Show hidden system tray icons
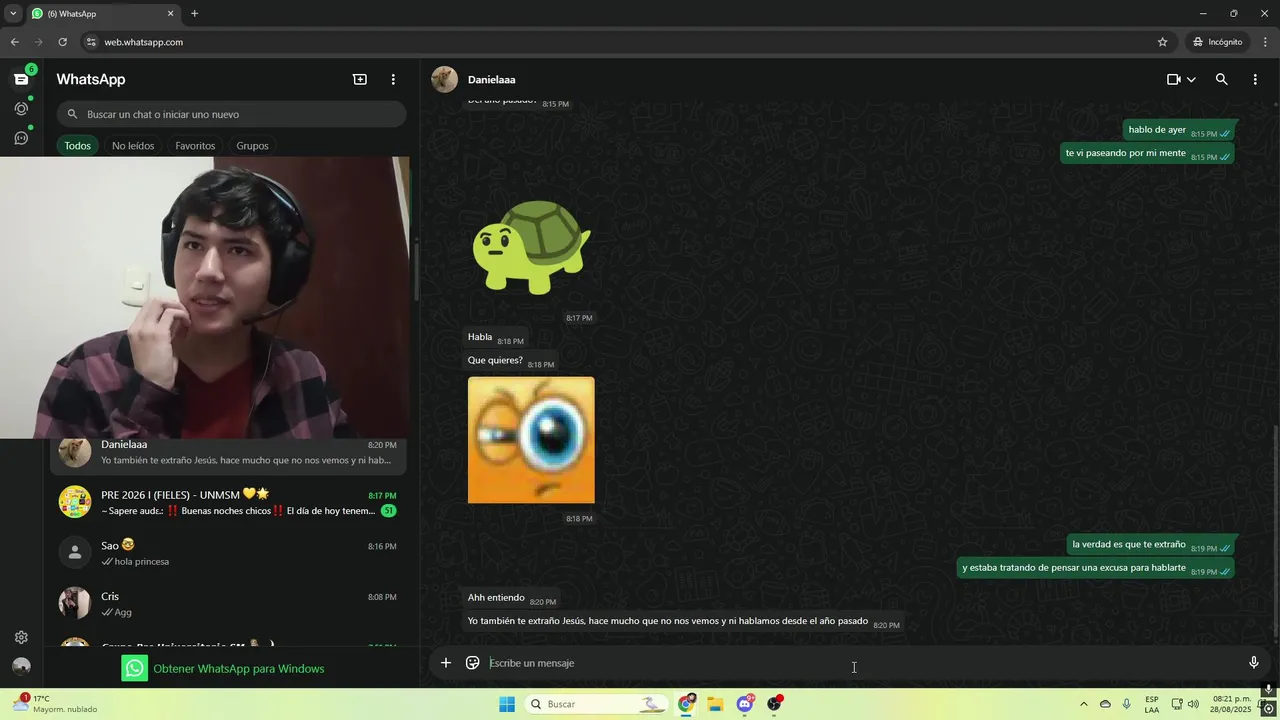Viewport: 1280px width, 720px height. (x=1083, y=704)
